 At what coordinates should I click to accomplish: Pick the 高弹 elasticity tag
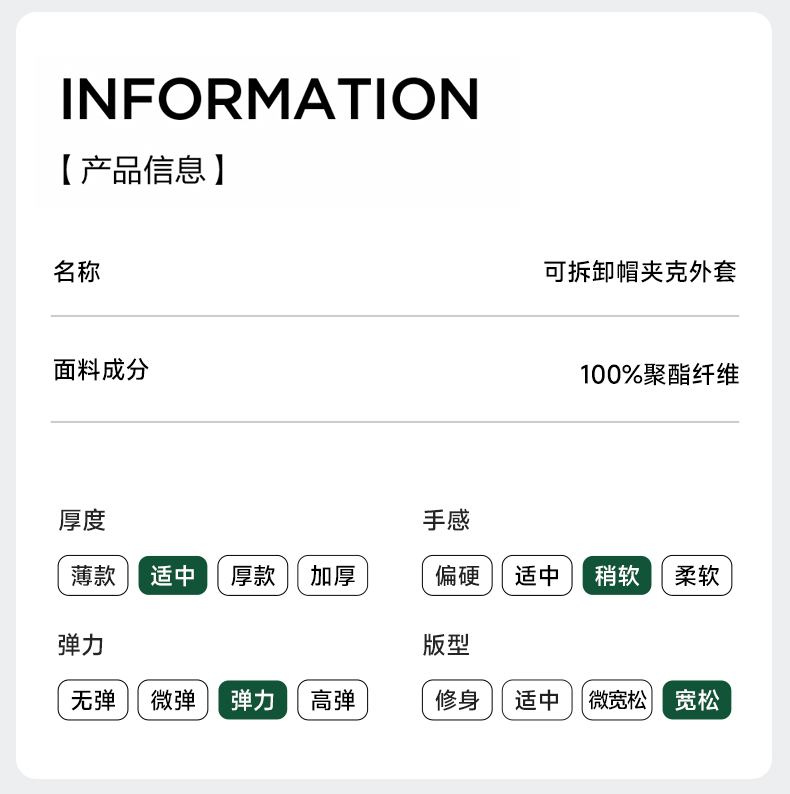pos(333,700)
